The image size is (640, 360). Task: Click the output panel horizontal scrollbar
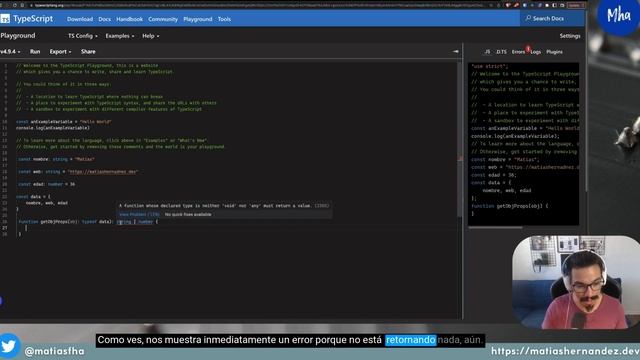click(x=495, y=227)
